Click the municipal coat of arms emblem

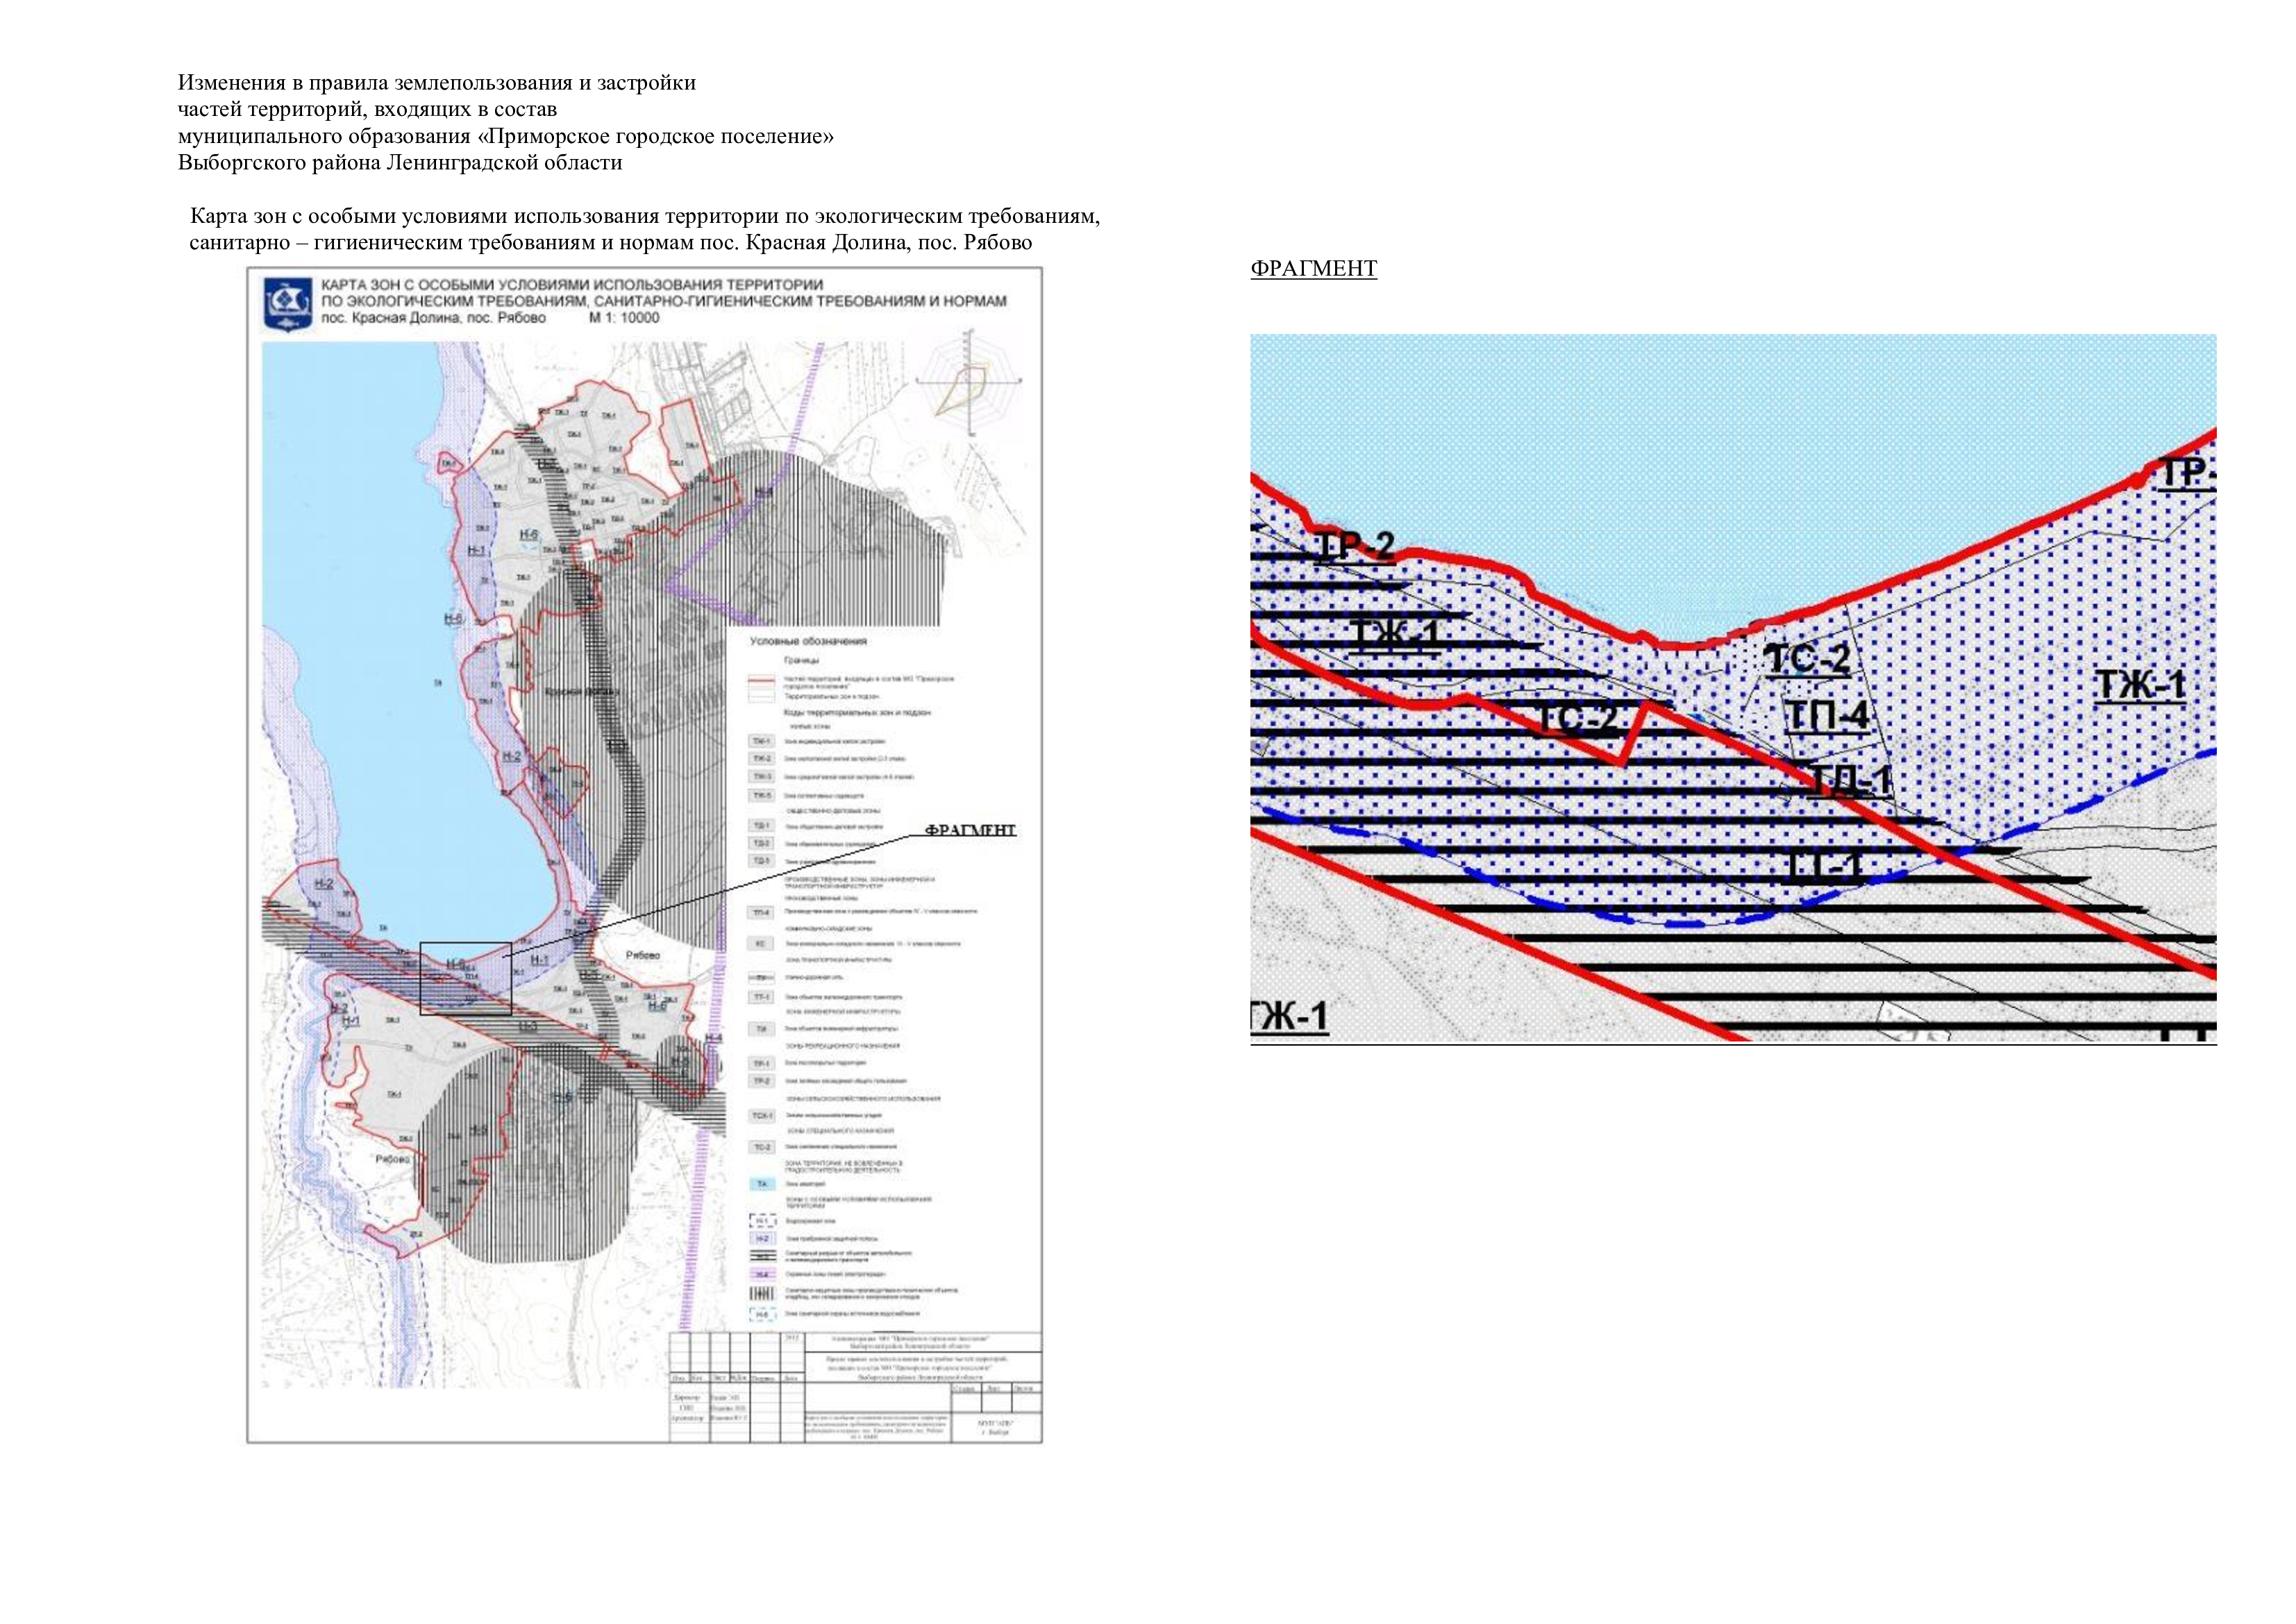point(287,305)
